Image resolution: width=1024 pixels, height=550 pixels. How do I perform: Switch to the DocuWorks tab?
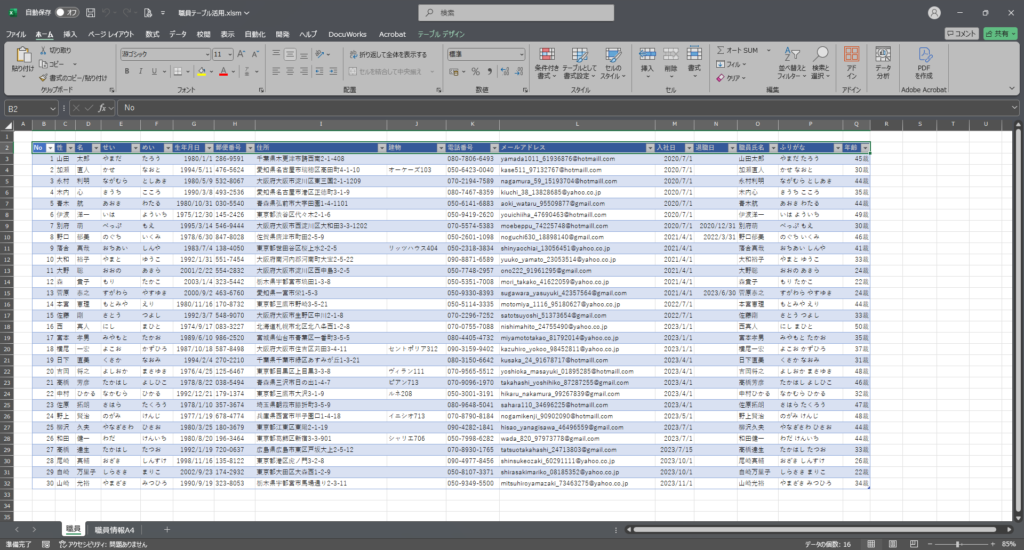[347, 34]
